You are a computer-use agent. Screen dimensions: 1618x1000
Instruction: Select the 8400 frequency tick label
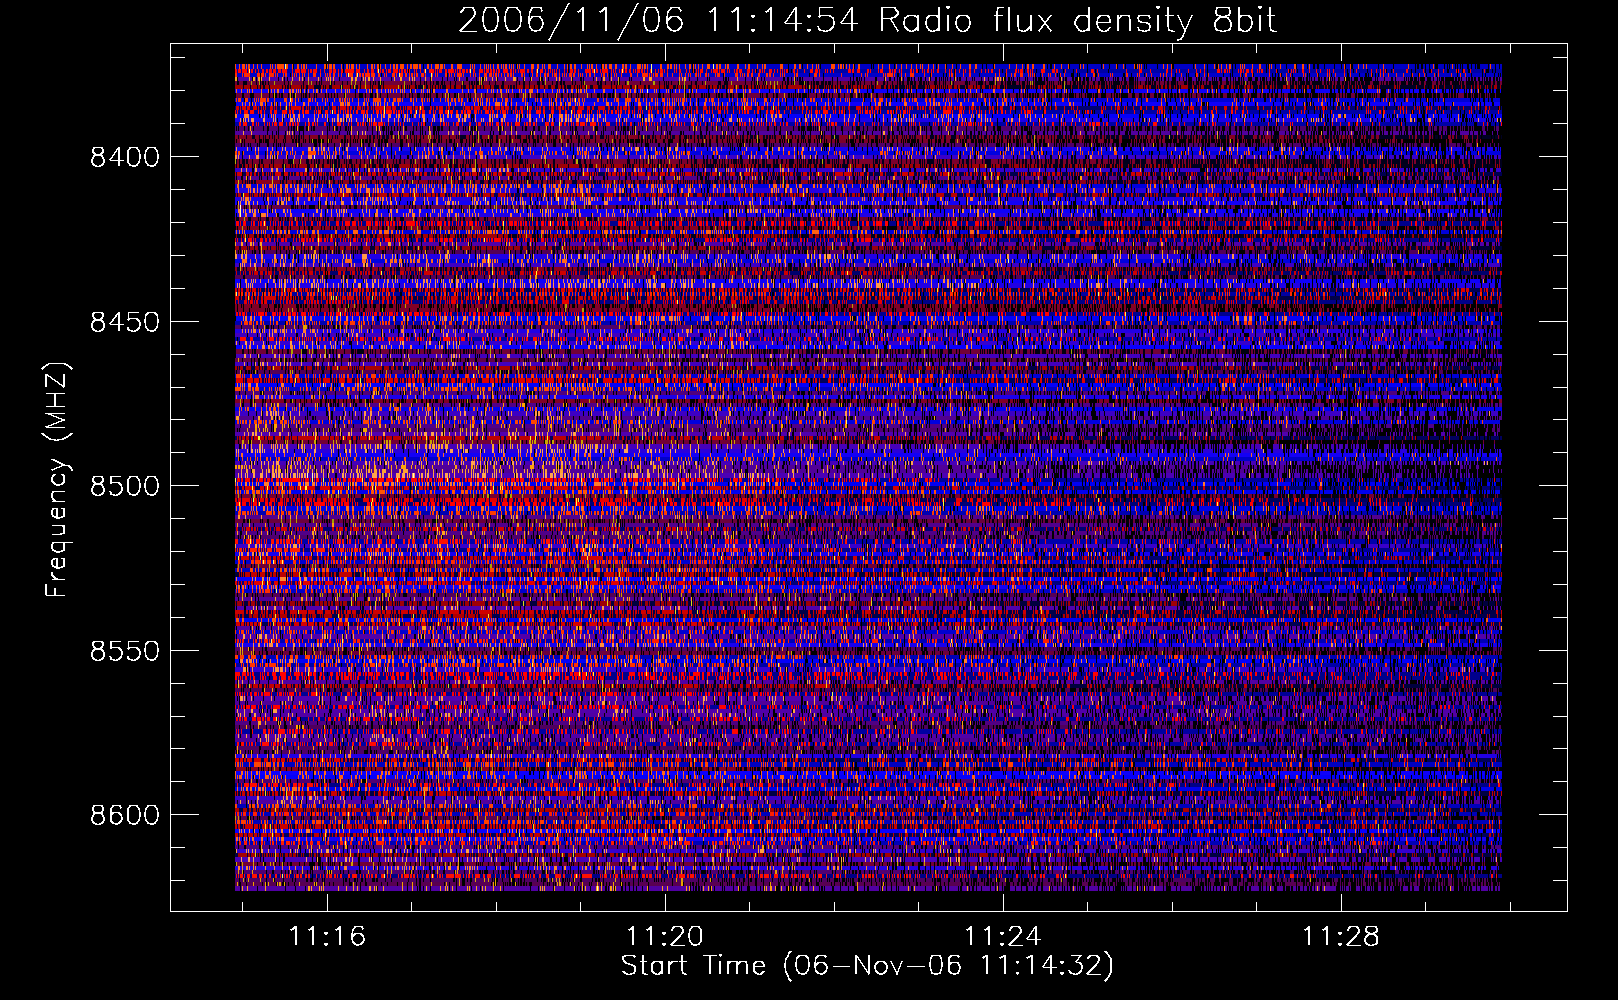125,157
